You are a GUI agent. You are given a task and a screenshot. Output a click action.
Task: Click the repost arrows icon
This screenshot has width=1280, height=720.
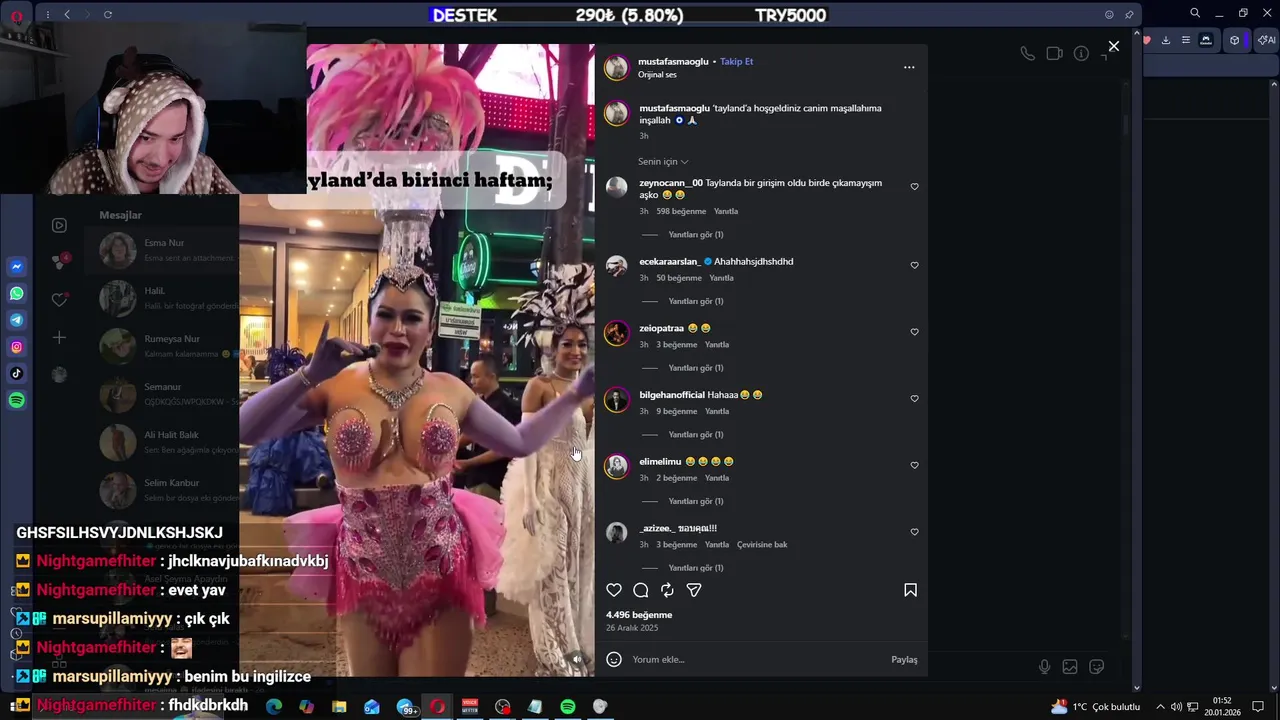pos(667,590)
